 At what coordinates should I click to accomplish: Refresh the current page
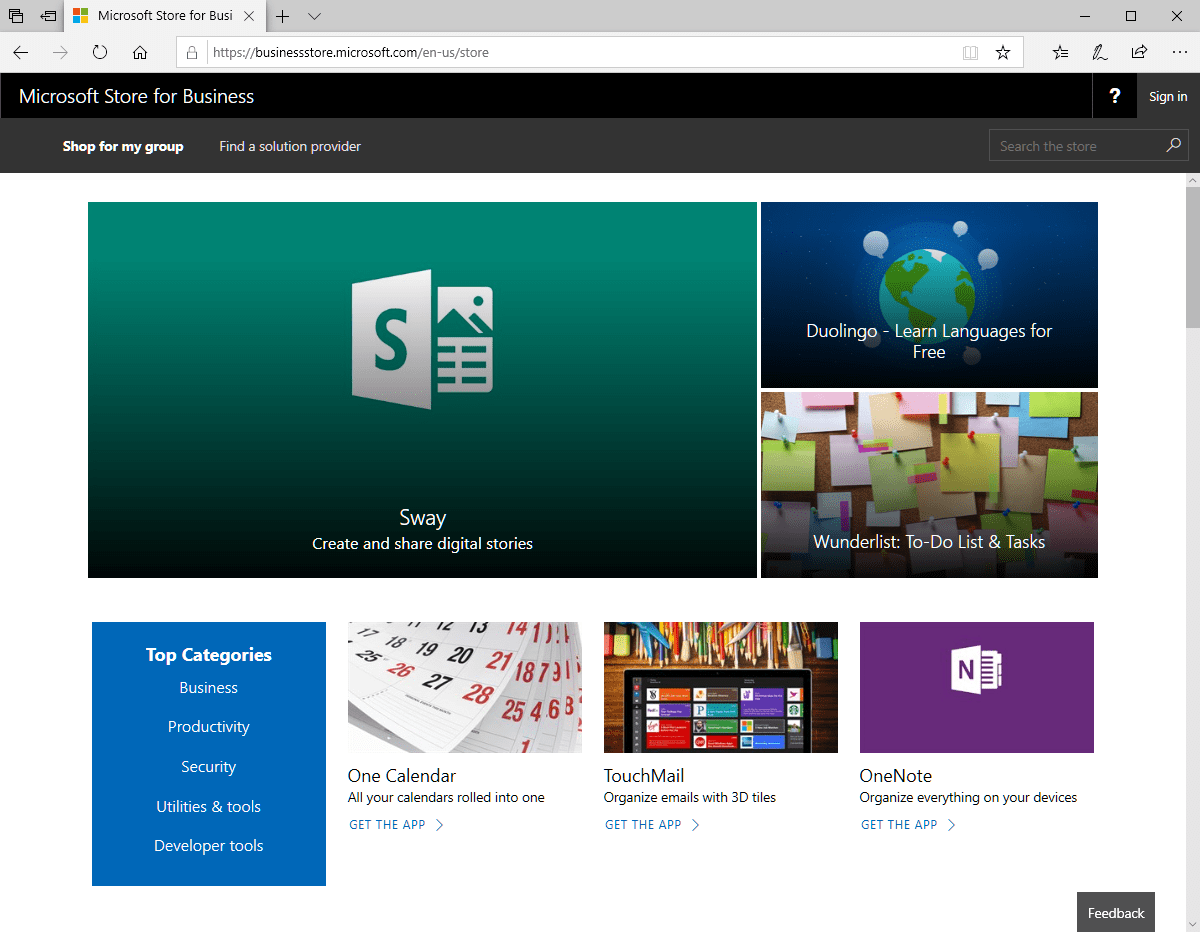click(100, 53)
